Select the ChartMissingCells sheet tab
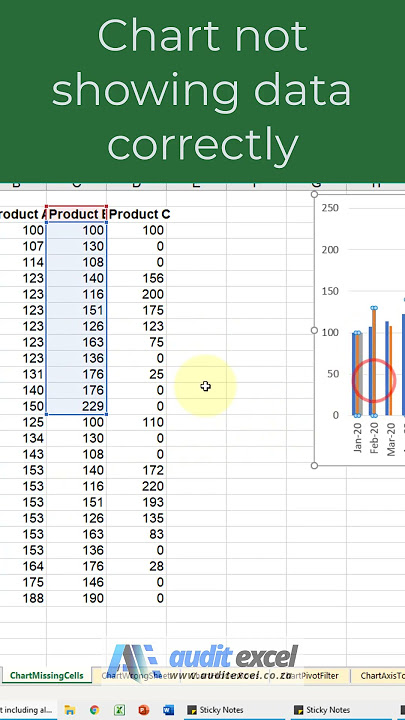 click(46, 675)
